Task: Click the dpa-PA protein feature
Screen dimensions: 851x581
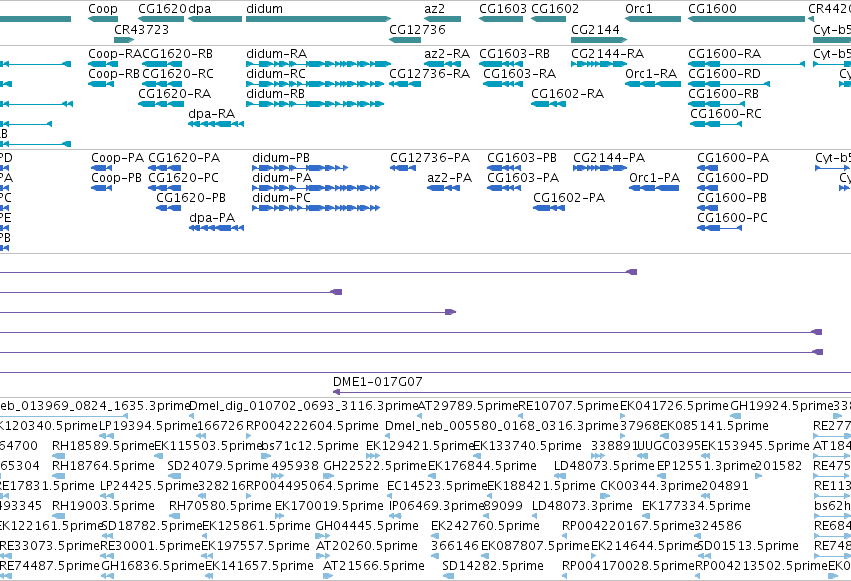Action: [x=217, y=228]
